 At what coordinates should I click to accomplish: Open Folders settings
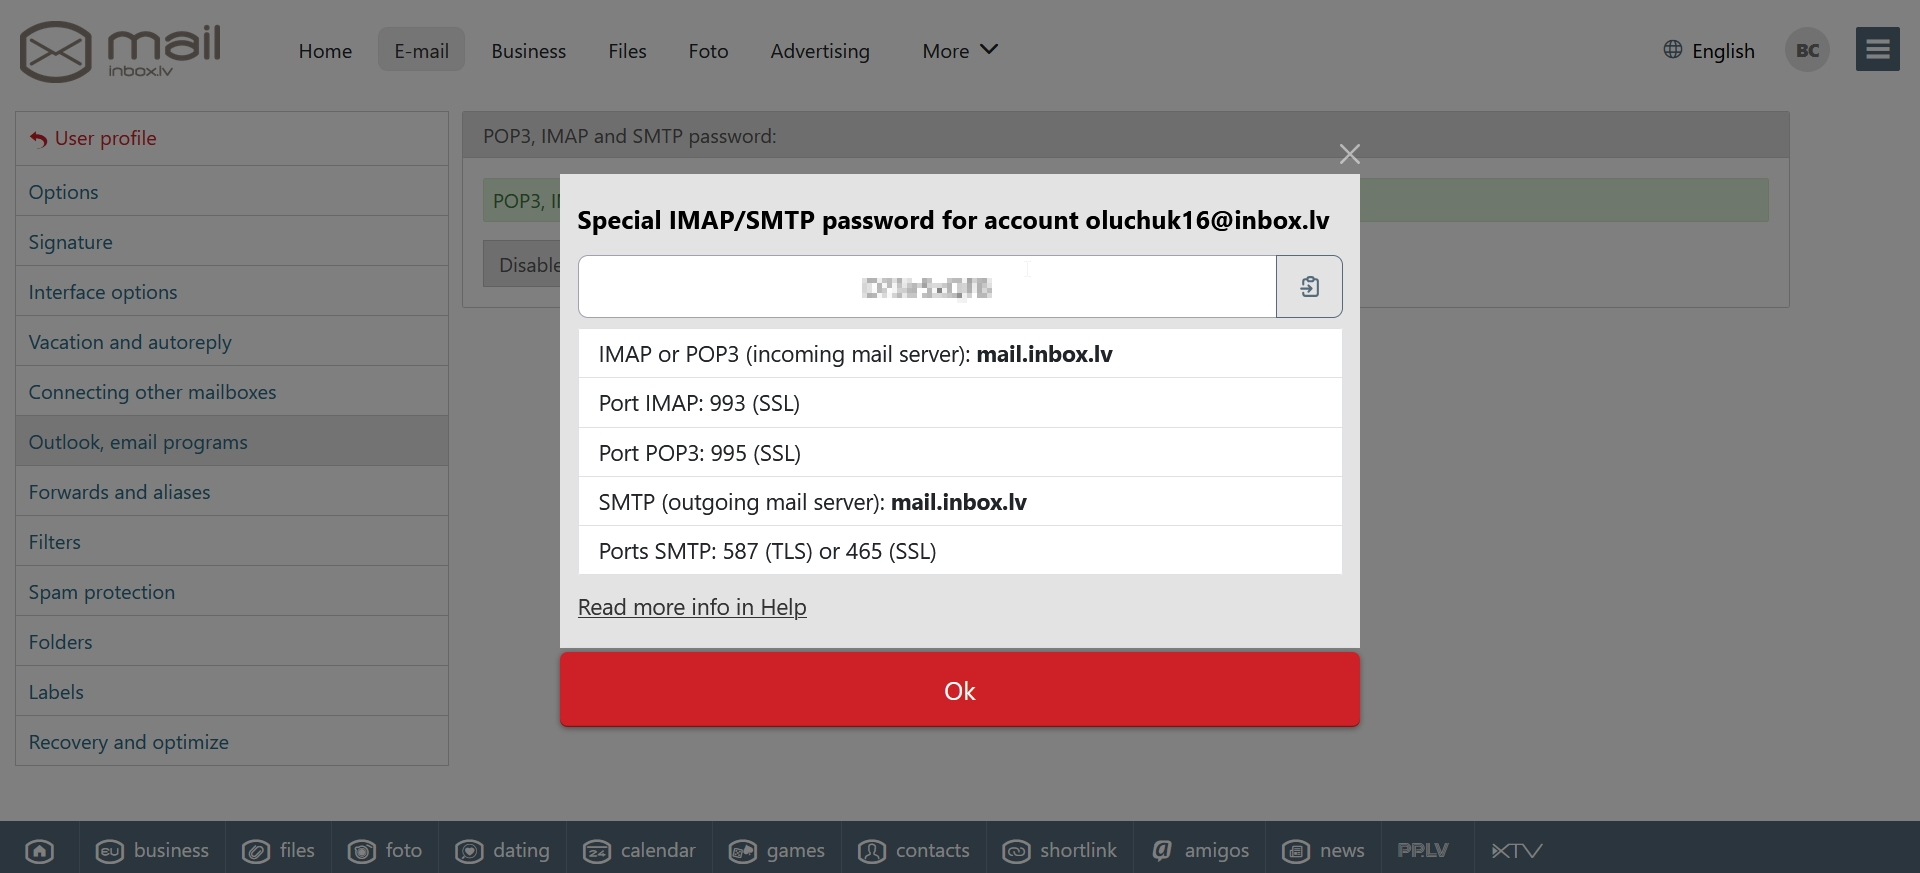232,641
